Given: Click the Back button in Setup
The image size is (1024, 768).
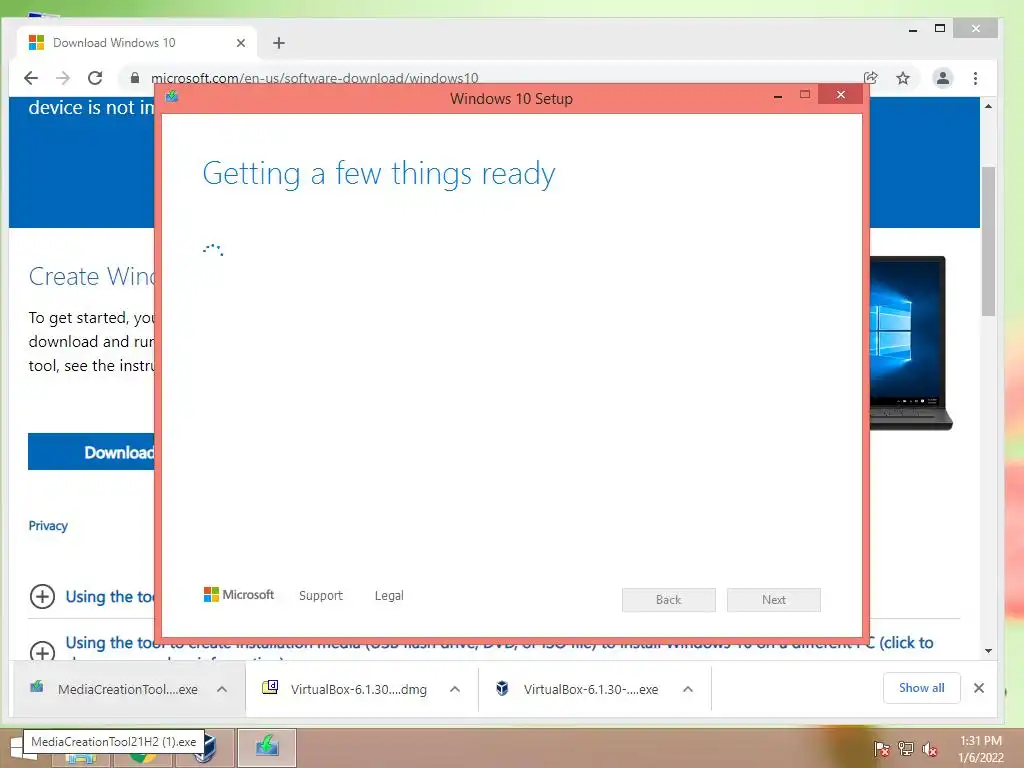Looking at the screenshot, I should coord(669,600).
